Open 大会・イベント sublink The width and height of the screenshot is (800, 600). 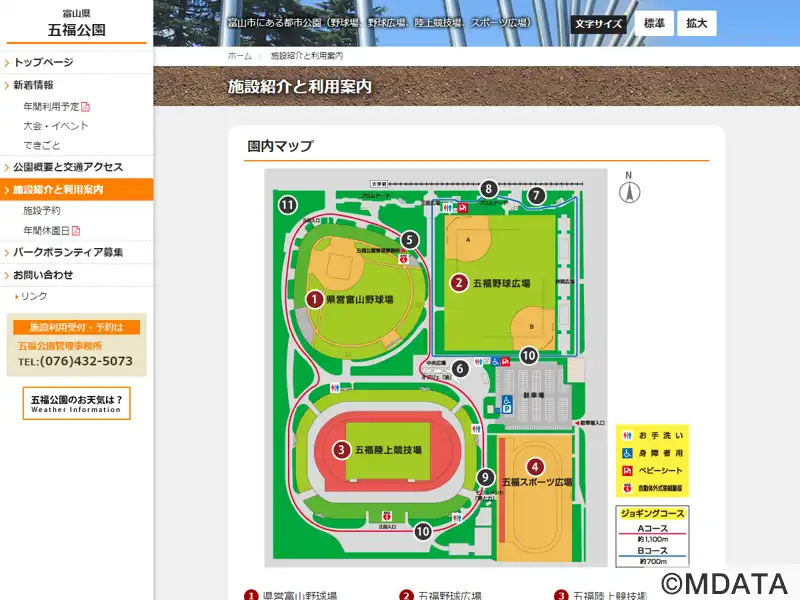pyautogui.click(x=56, y=126)
